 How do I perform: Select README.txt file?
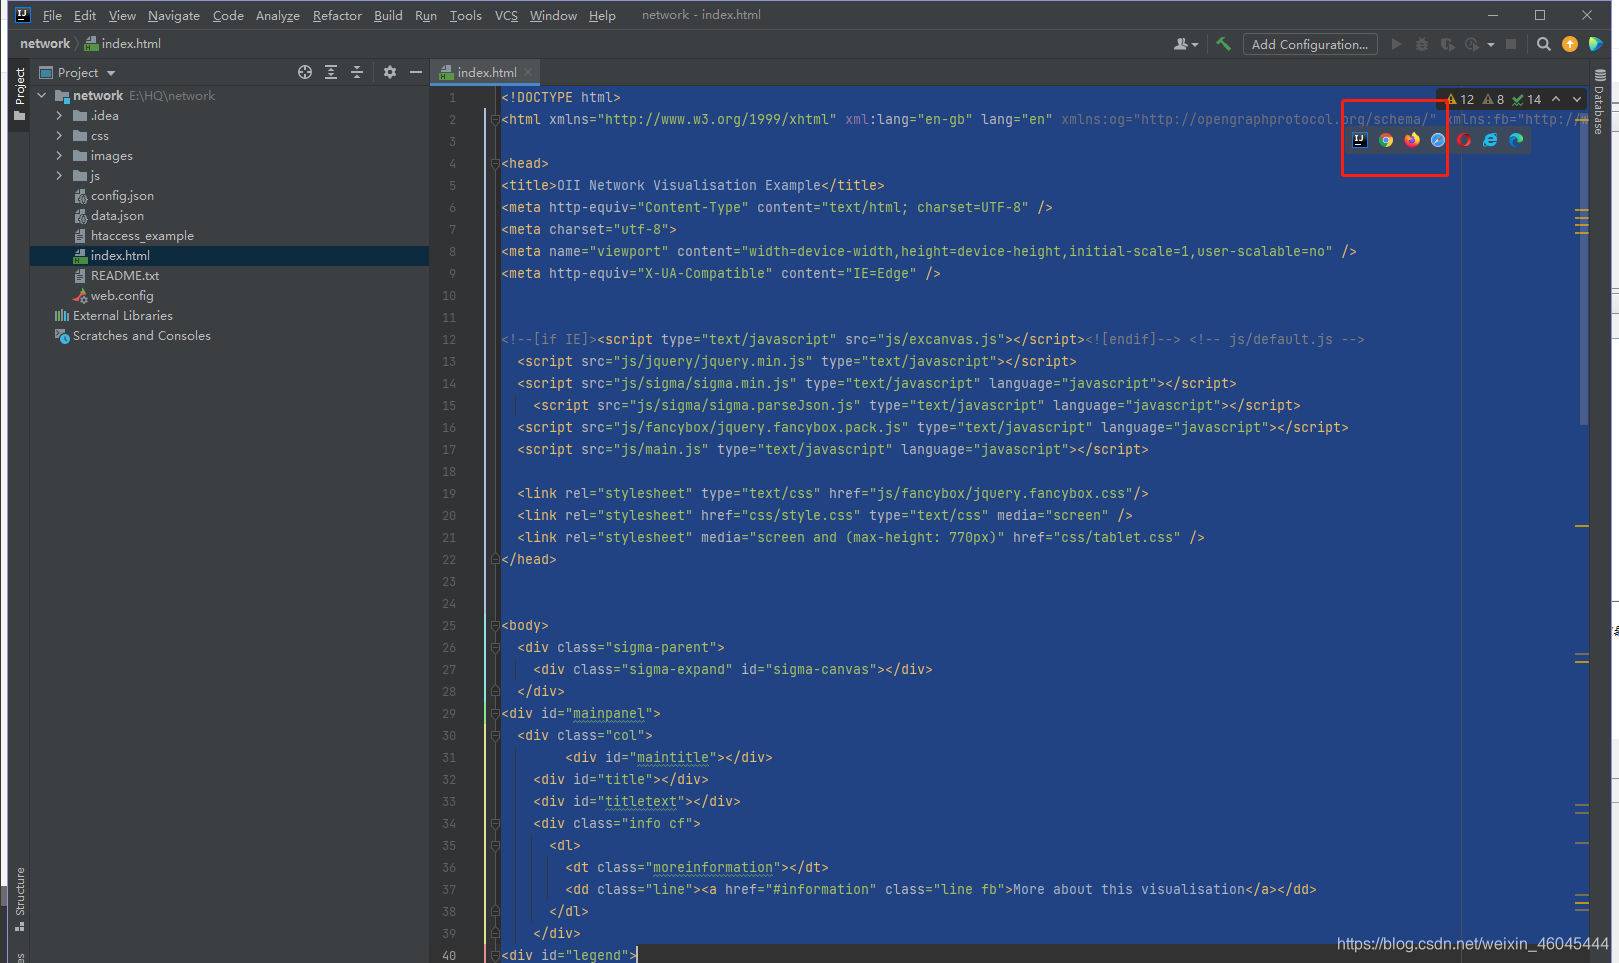pos(124,276)
